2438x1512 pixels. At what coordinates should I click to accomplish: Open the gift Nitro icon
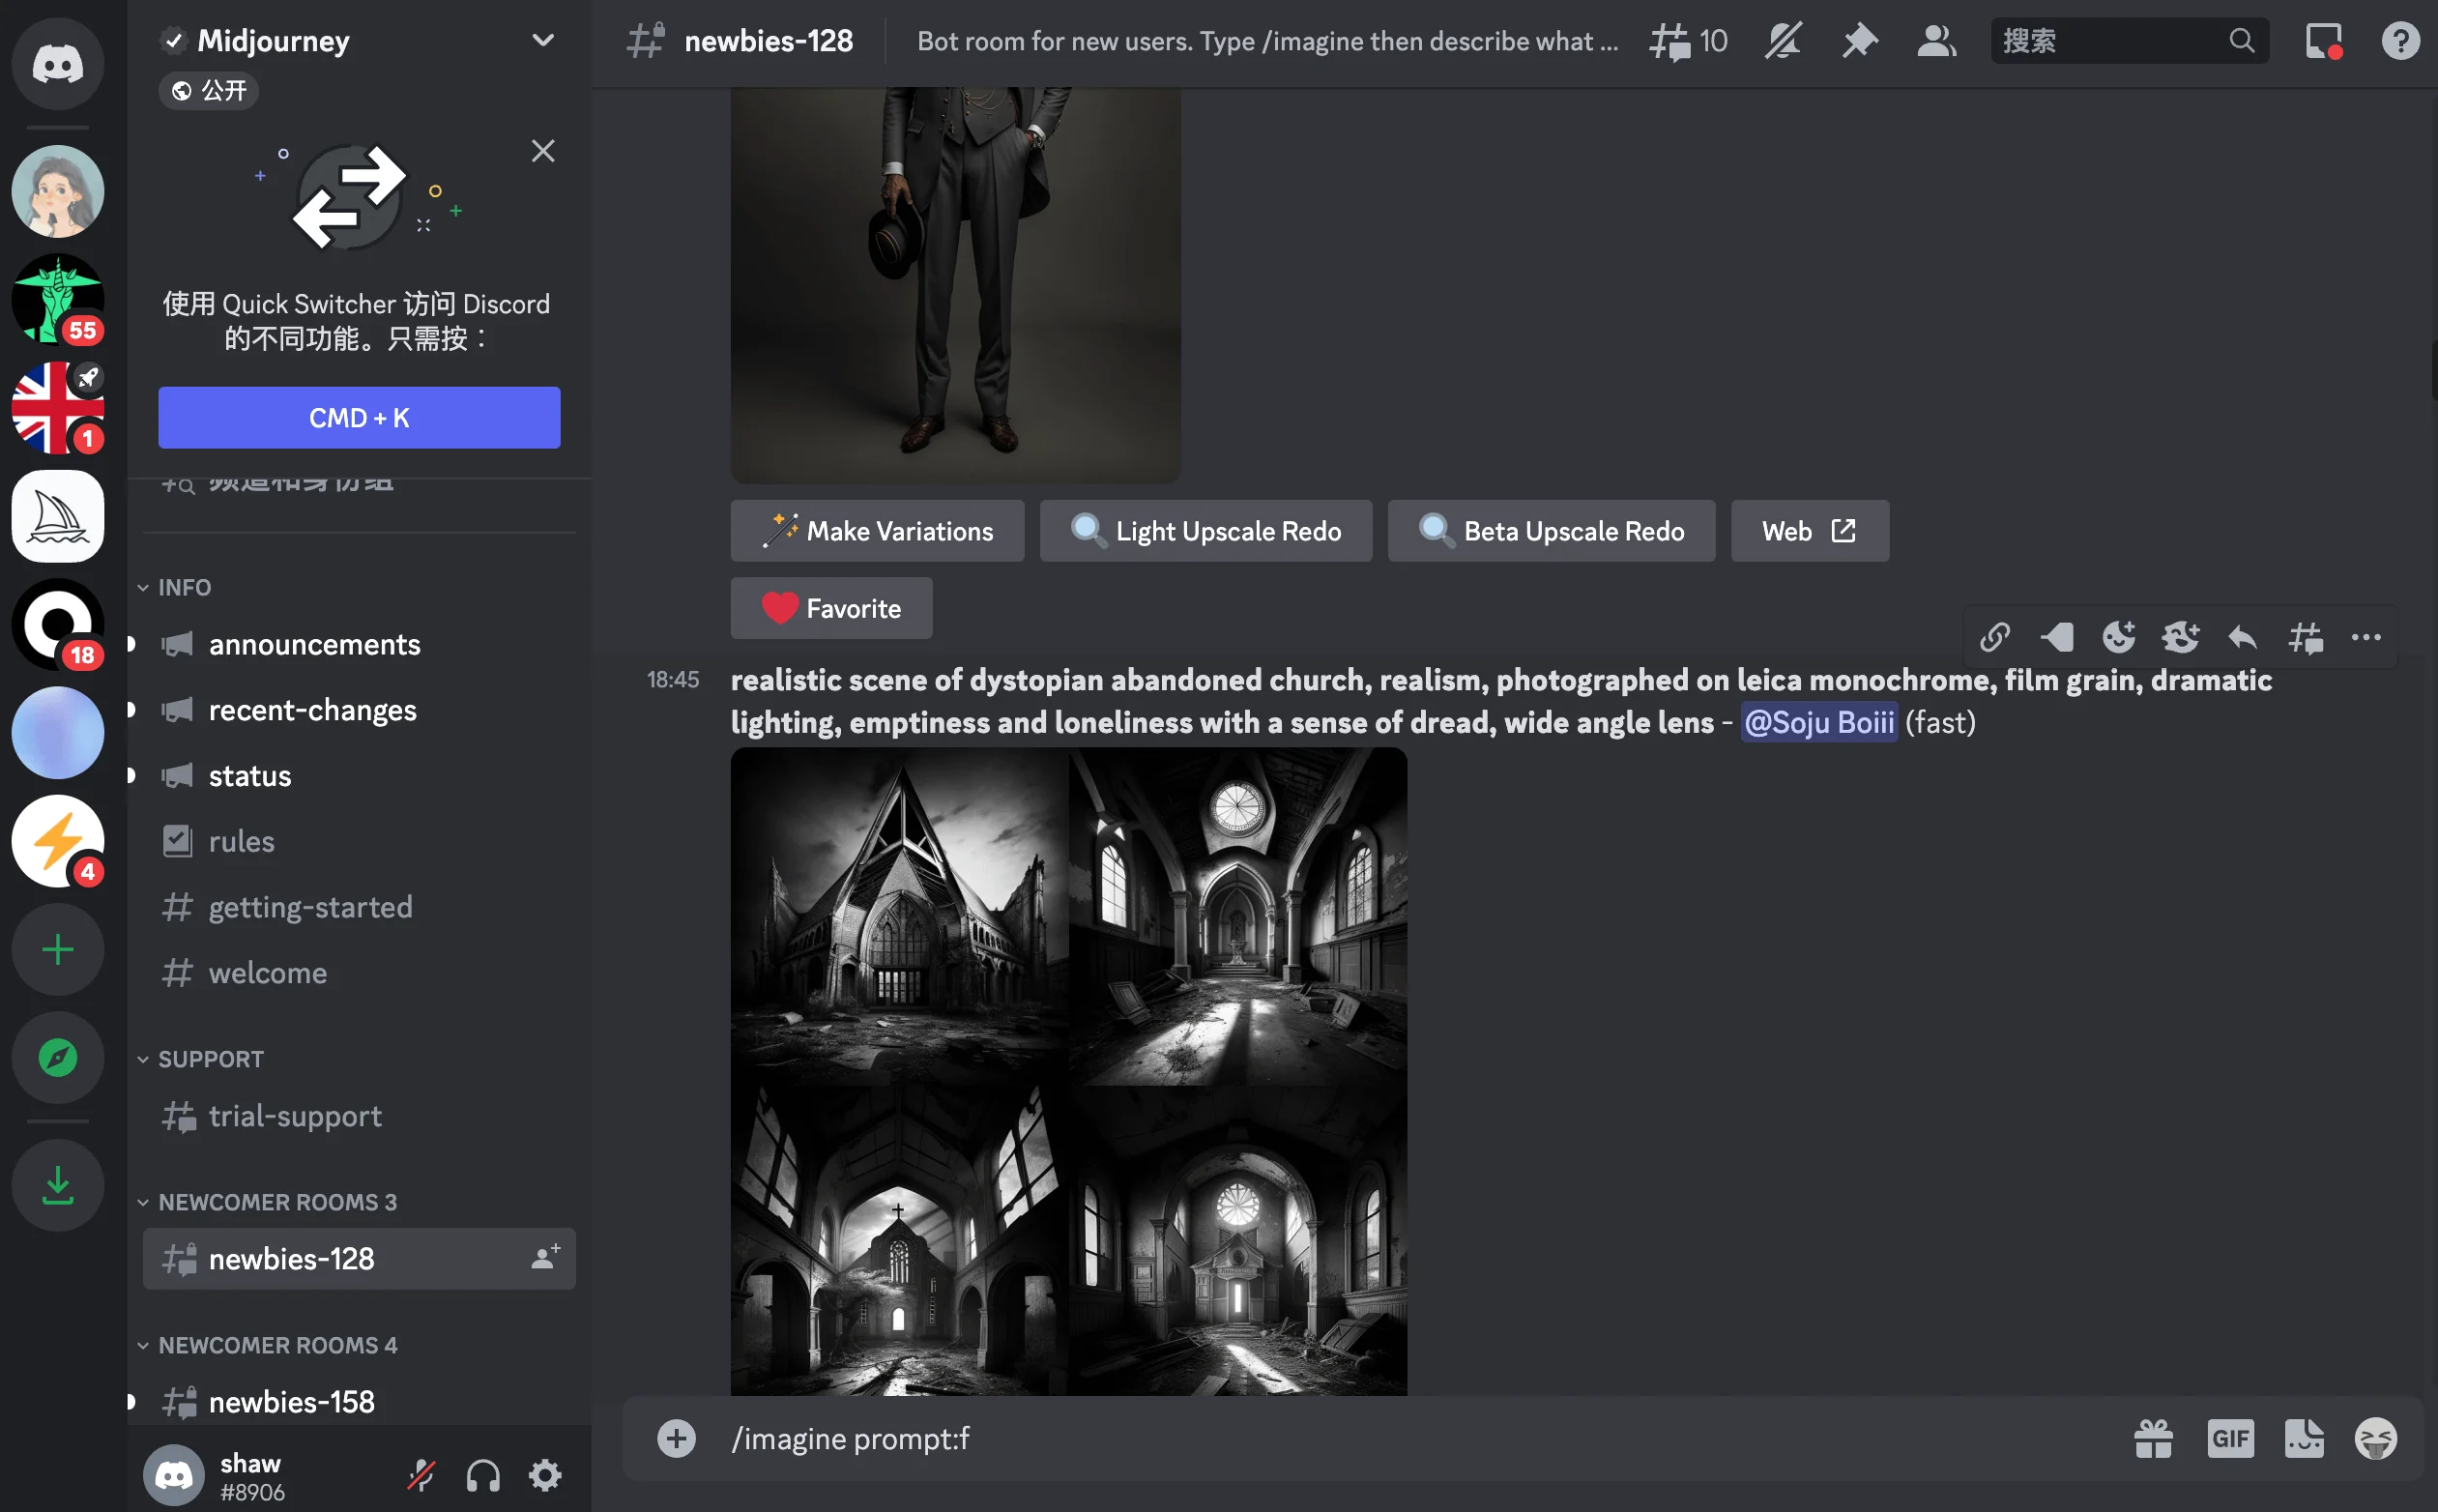click(2153, 1438)
